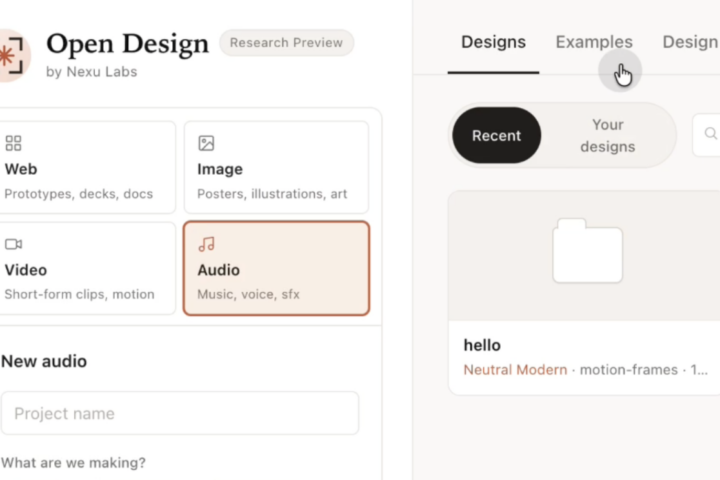The width and height of the screenshot is (720, 480).
Task: Click the New audio heading
Action: pyautogui.click(x=44, y=361)
